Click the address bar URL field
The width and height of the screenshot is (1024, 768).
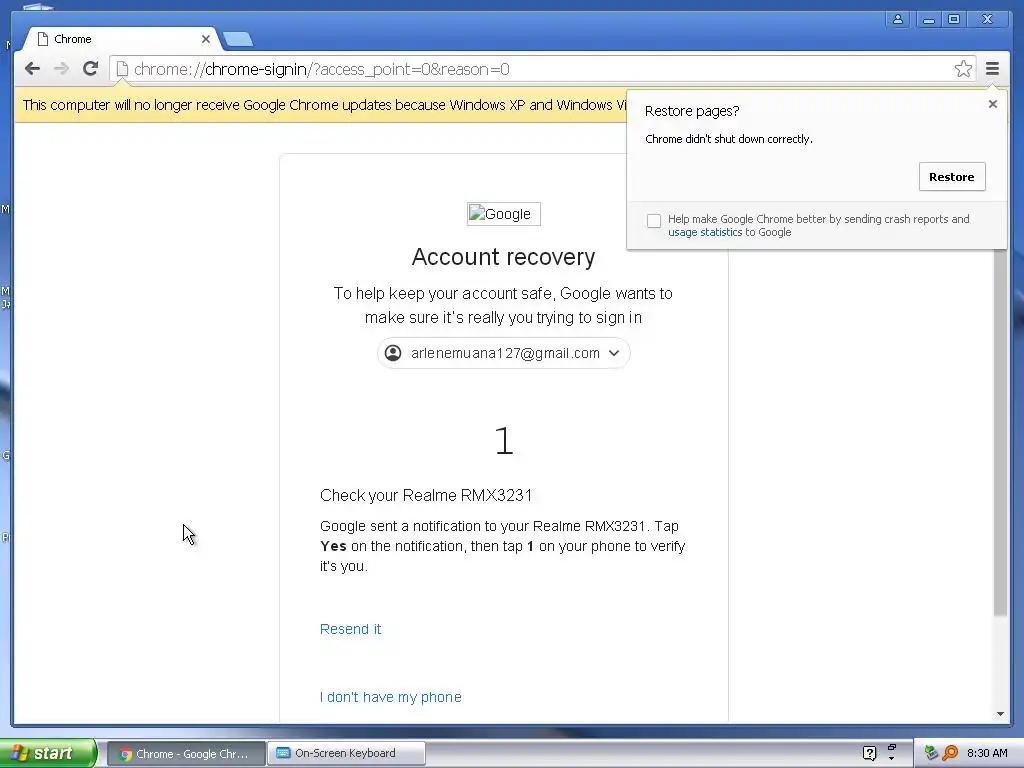click(x=542, y=69)
